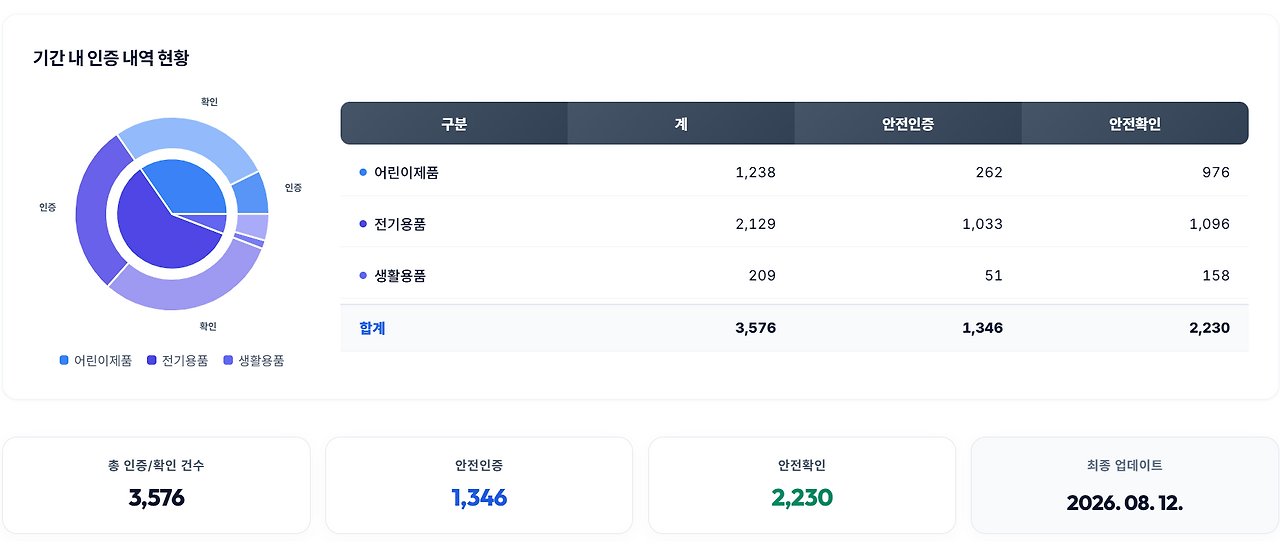This screenshot has width=1280, height=542.
Task: Open 총 인증/확인 건수 summary card
Action: point(157,485)
